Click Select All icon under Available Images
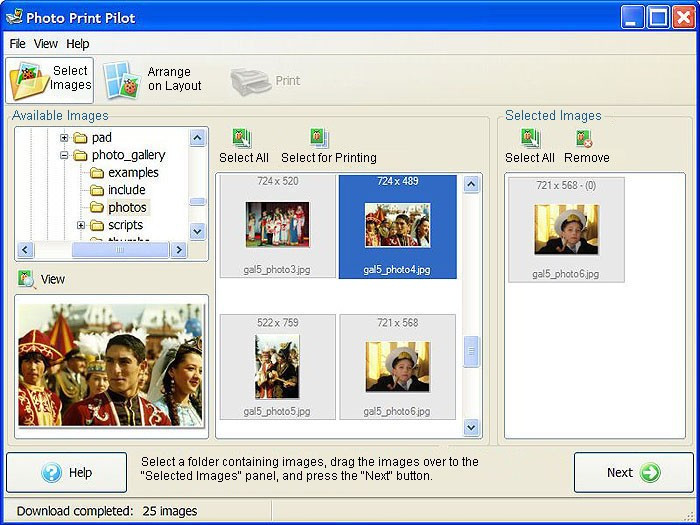 (x=242, y=138)
